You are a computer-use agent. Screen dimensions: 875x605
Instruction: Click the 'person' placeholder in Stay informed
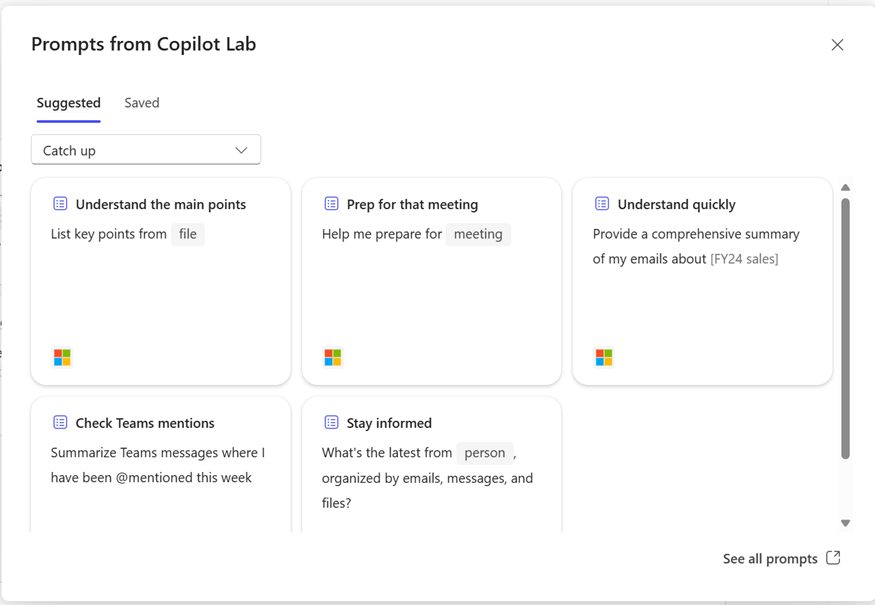coord(485,453)
